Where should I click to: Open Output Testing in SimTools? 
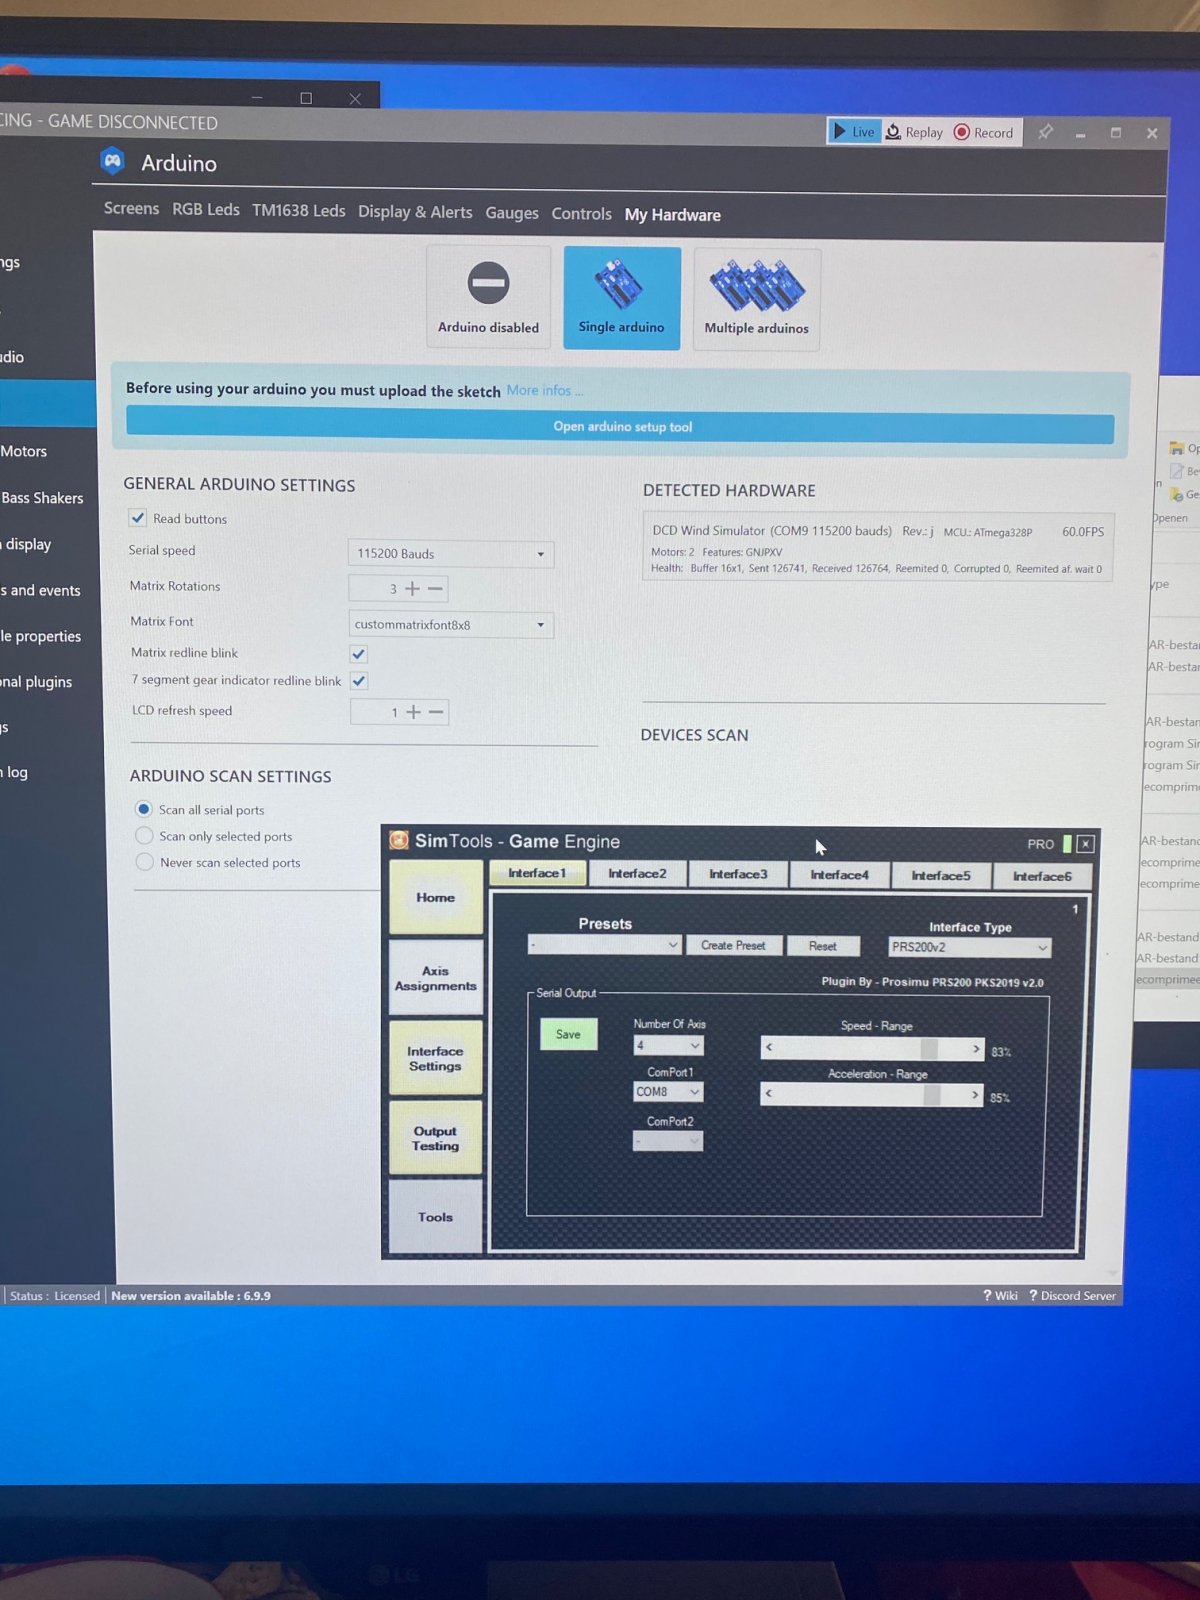pyautogui.click(x=436, y=1138)
